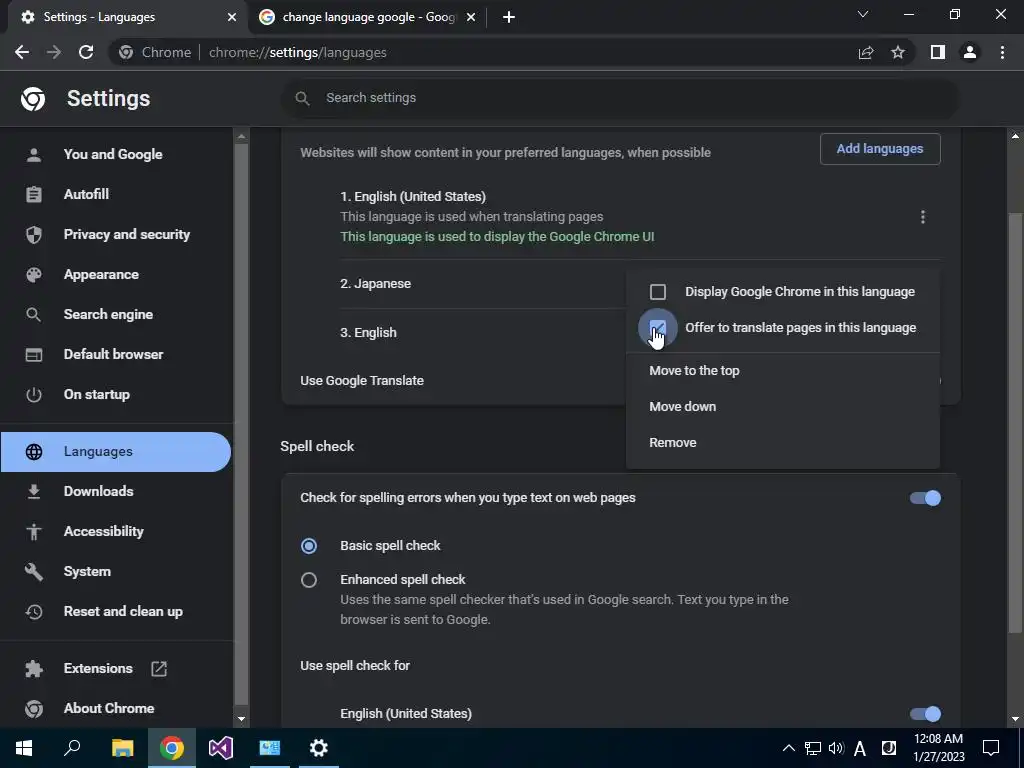1024x768 pixels.
Task: Click the Chrome logo beside Settings title
Action: pyautogui.click(x=33, y=99)
